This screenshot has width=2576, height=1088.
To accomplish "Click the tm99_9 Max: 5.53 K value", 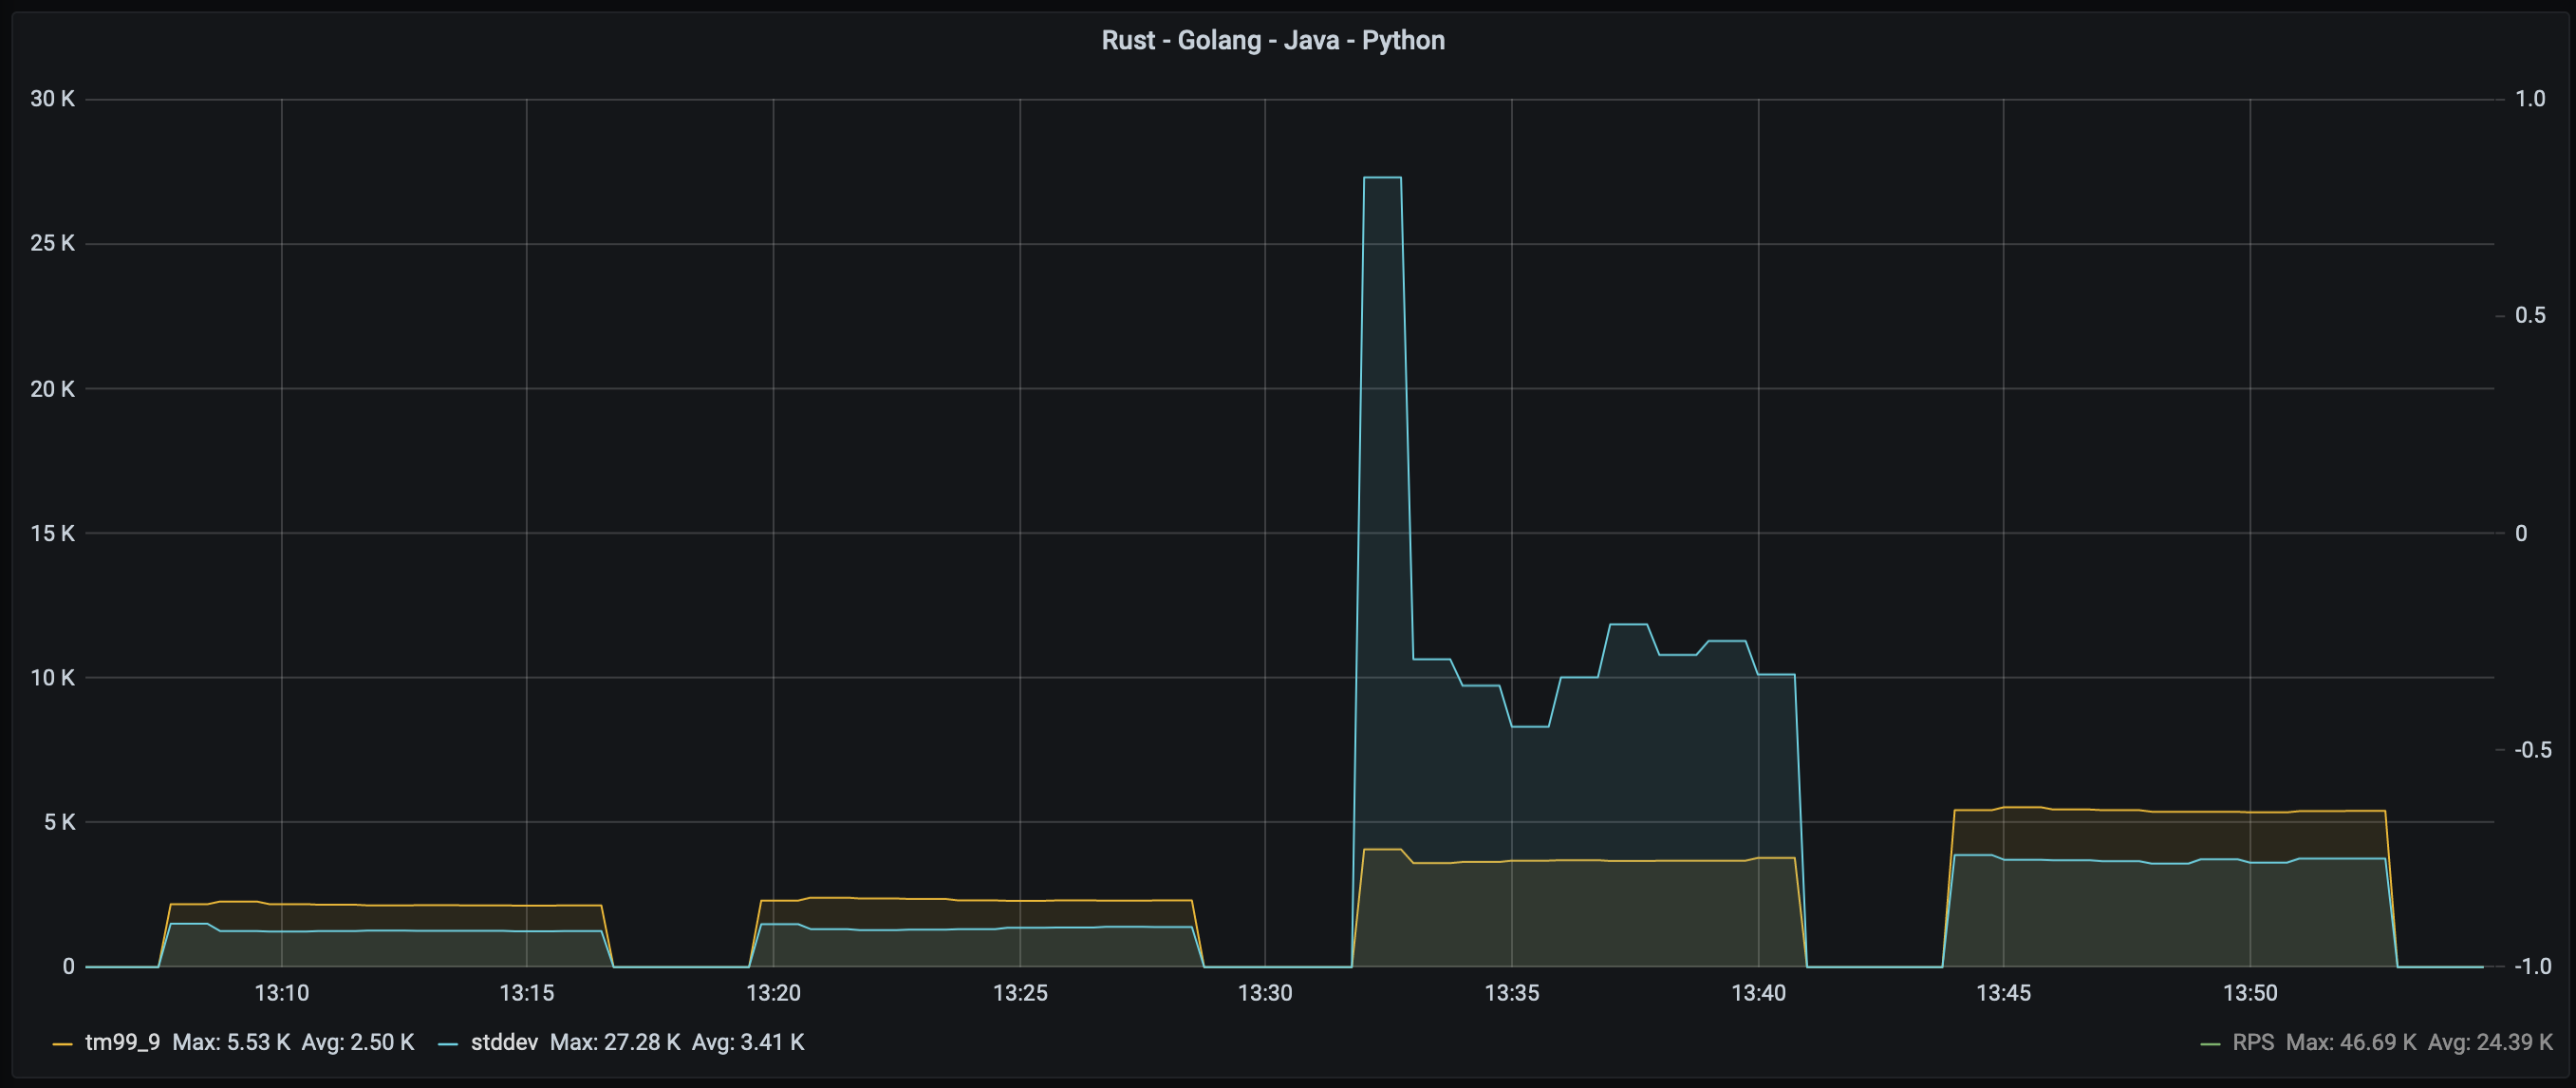I will 231,1042.
